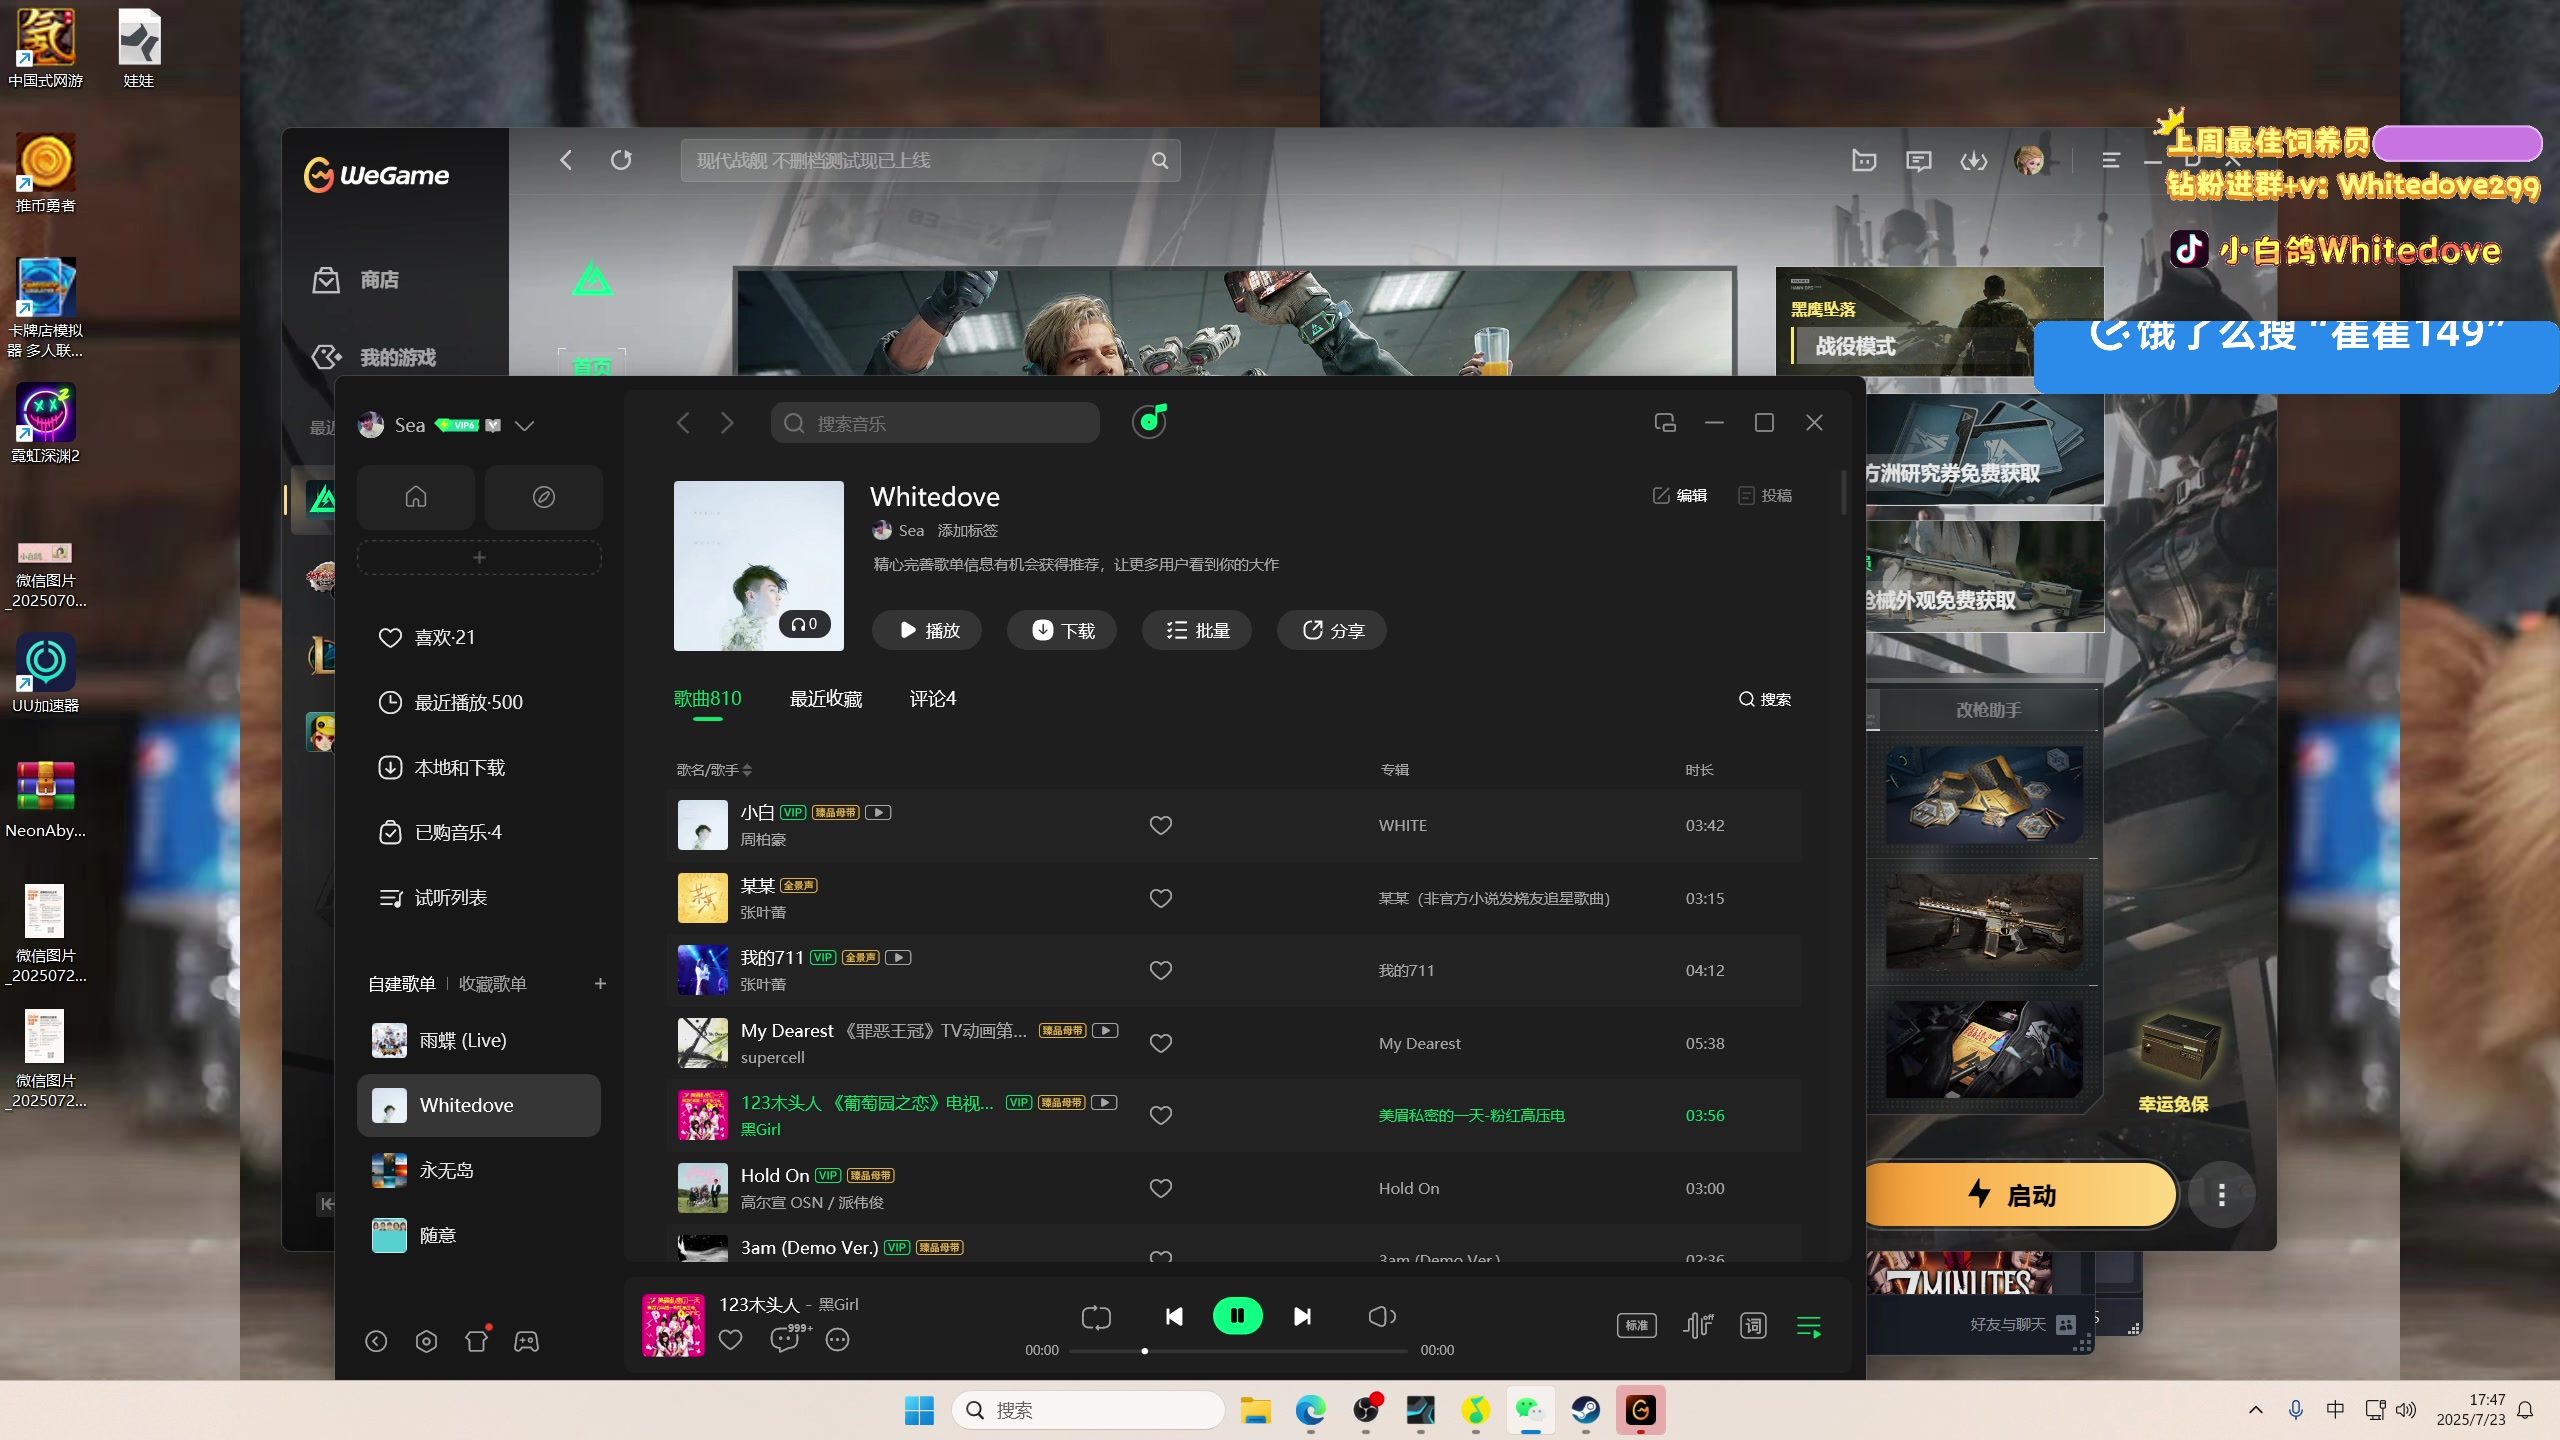Open WeGame messages icon

pyautogui.click(x=1918, y=160)
